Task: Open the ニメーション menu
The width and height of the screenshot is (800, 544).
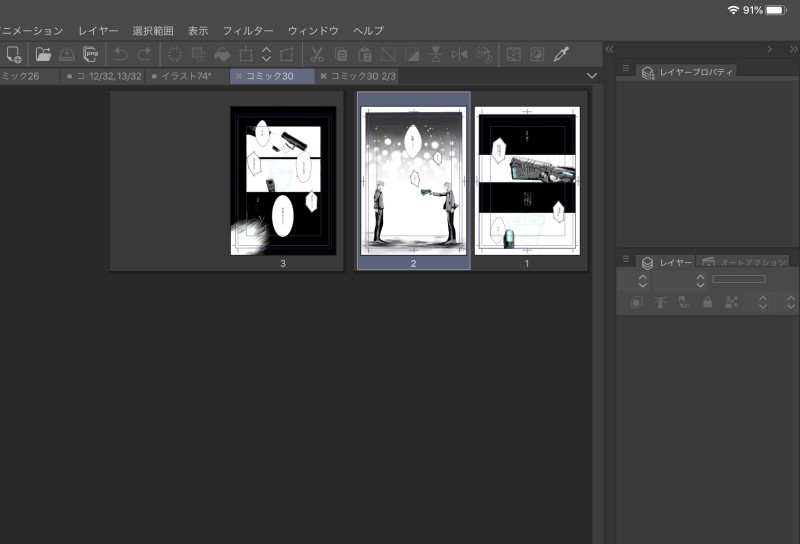Action: pyautogui.click(x=32, y=31)
